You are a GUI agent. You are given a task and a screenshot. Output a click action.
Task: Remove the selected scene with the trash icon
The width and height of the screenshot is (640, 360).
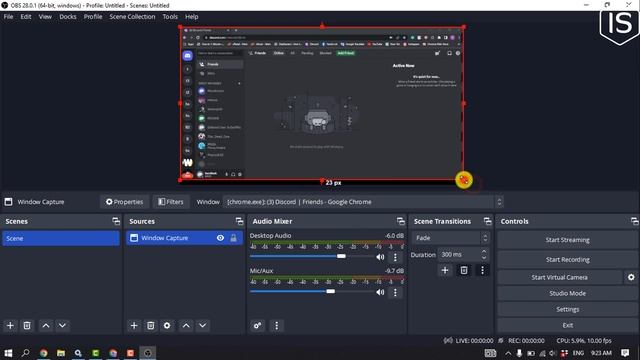[27, 325]
